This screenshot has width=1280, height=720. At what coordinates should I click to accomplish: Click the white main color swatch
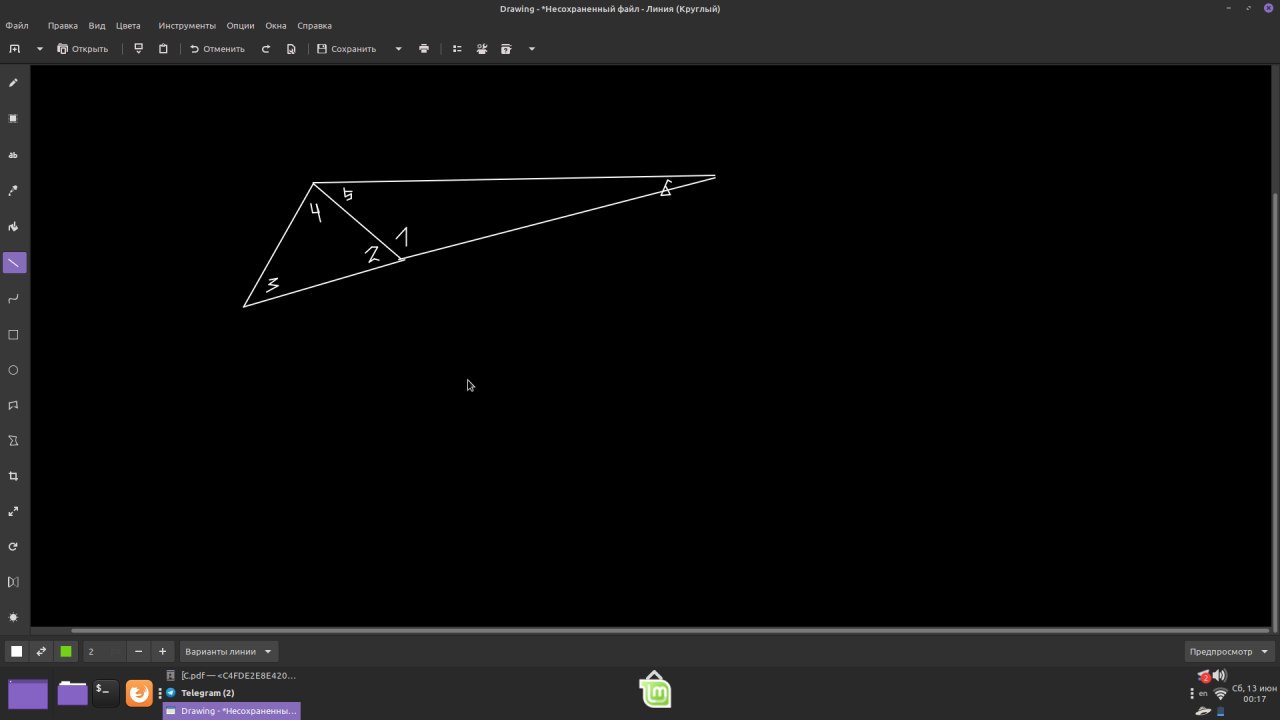tap(17, 651)
